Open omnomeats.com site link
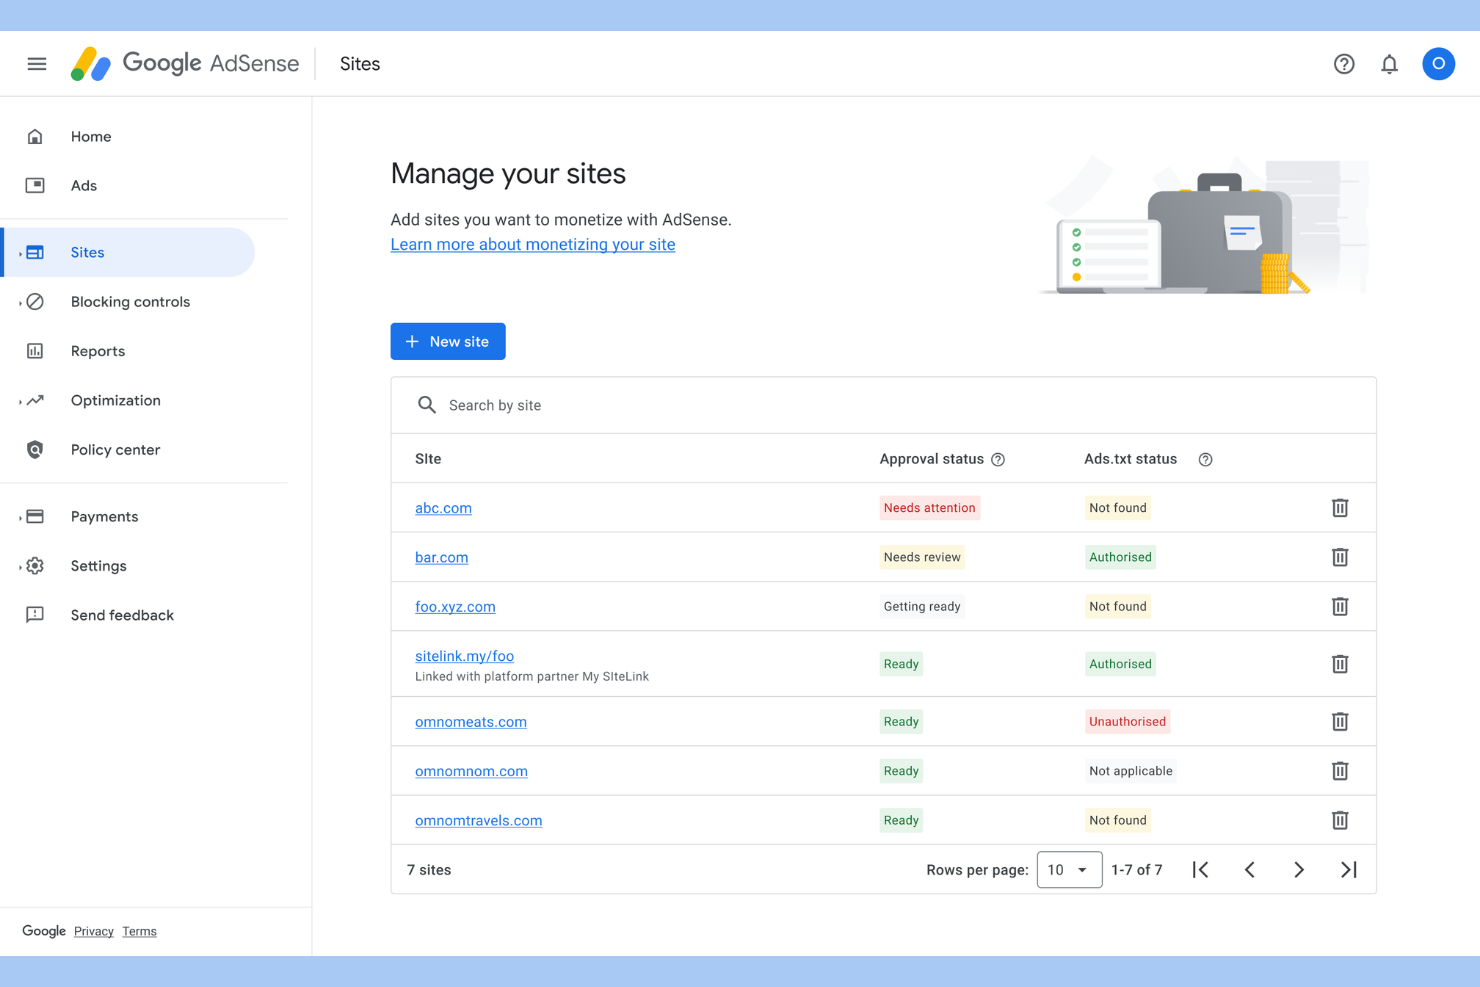This screenshot has height=987, width=1480. (471, 721)
